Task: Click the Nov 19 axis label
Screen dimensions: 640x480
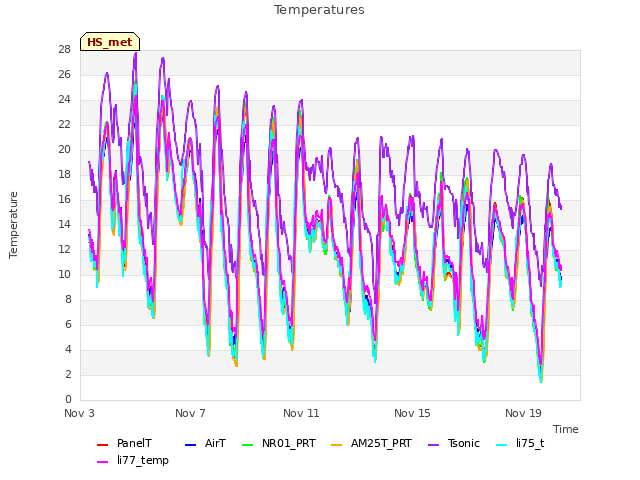Action: pyautogui.click(x=523, y=413)
